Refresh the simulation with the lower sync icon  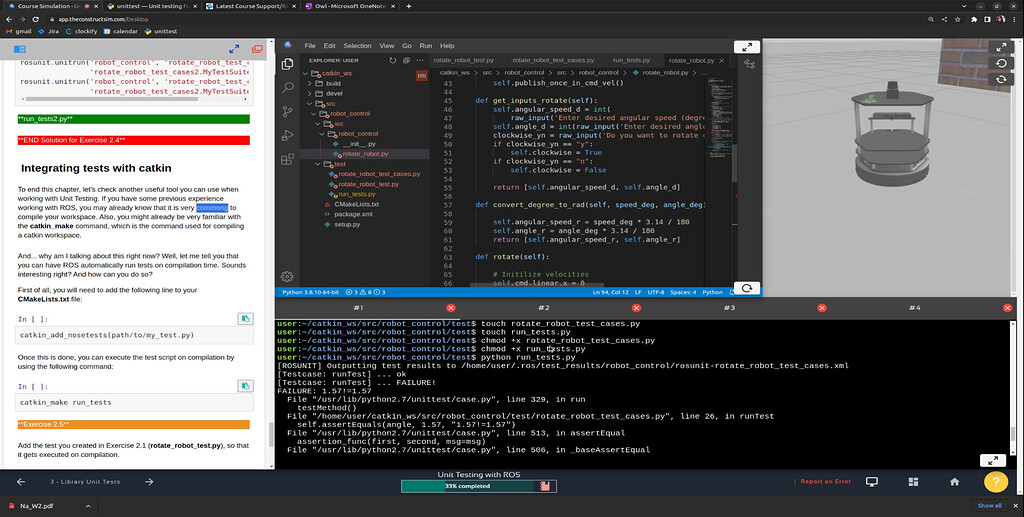pos(1000,79)
